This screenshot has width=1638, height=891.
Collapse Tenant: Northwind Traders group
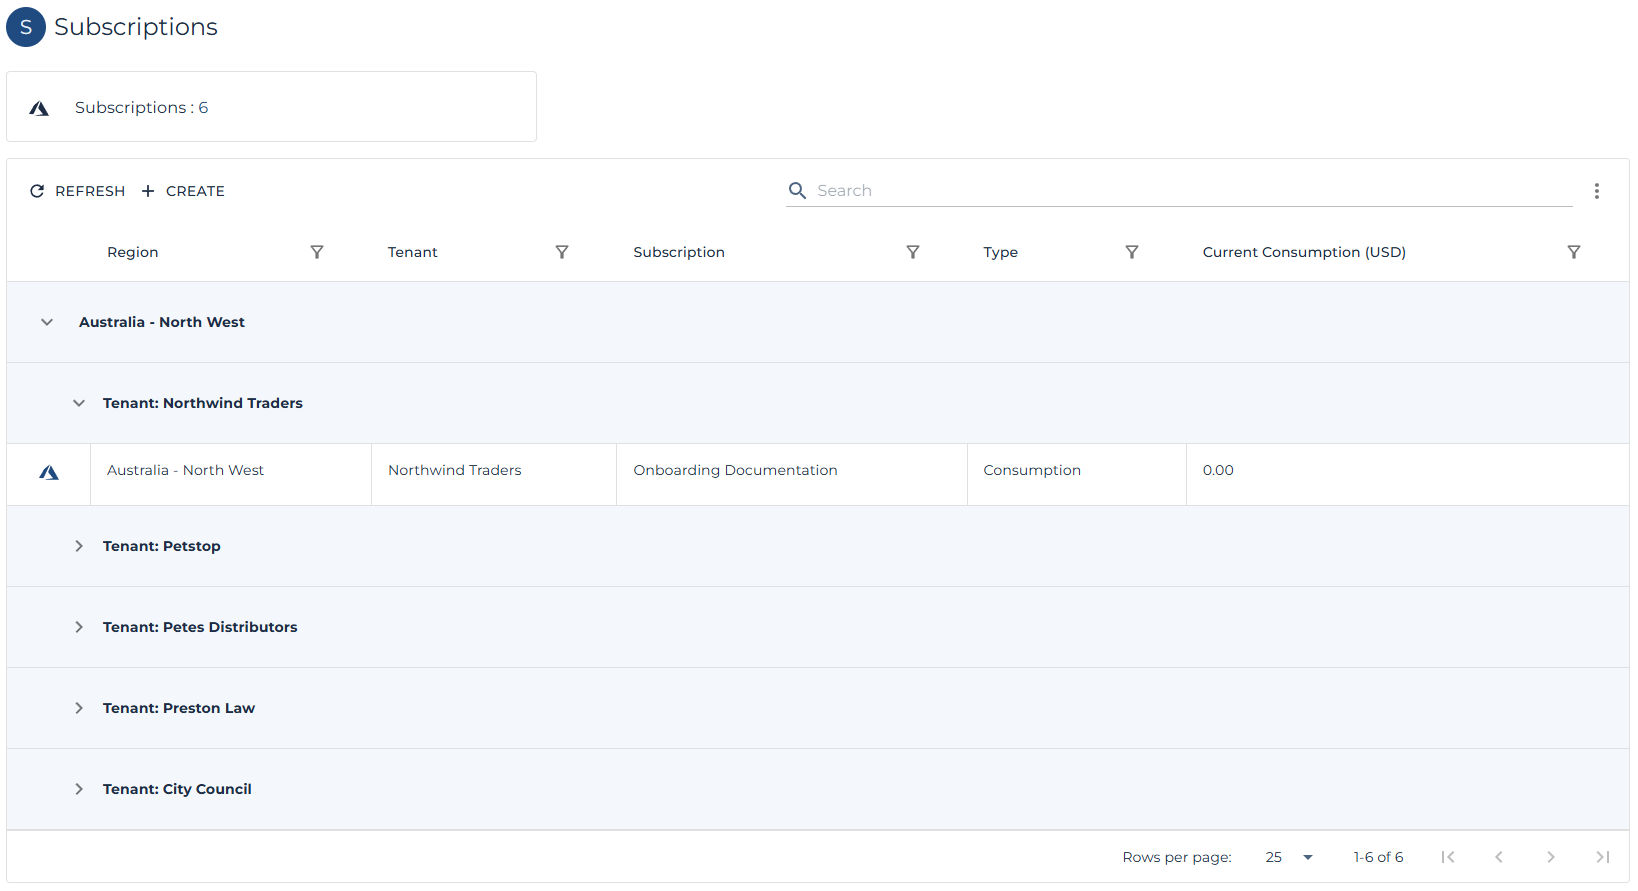pyautogui.click(x=79, y=403)
